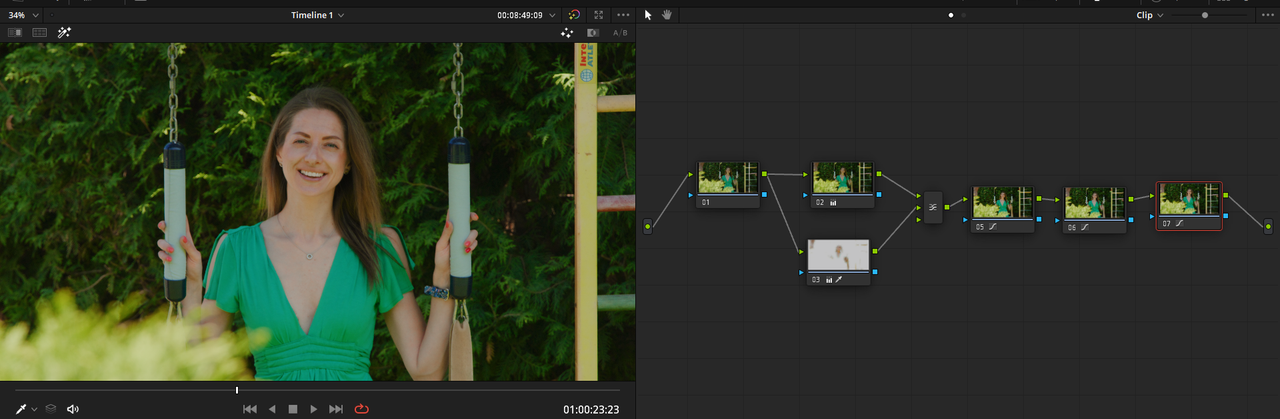The height and width of the screenshot is (419, 1280).
Task: Select the highlighted node 07
Action: [1189, 206]
